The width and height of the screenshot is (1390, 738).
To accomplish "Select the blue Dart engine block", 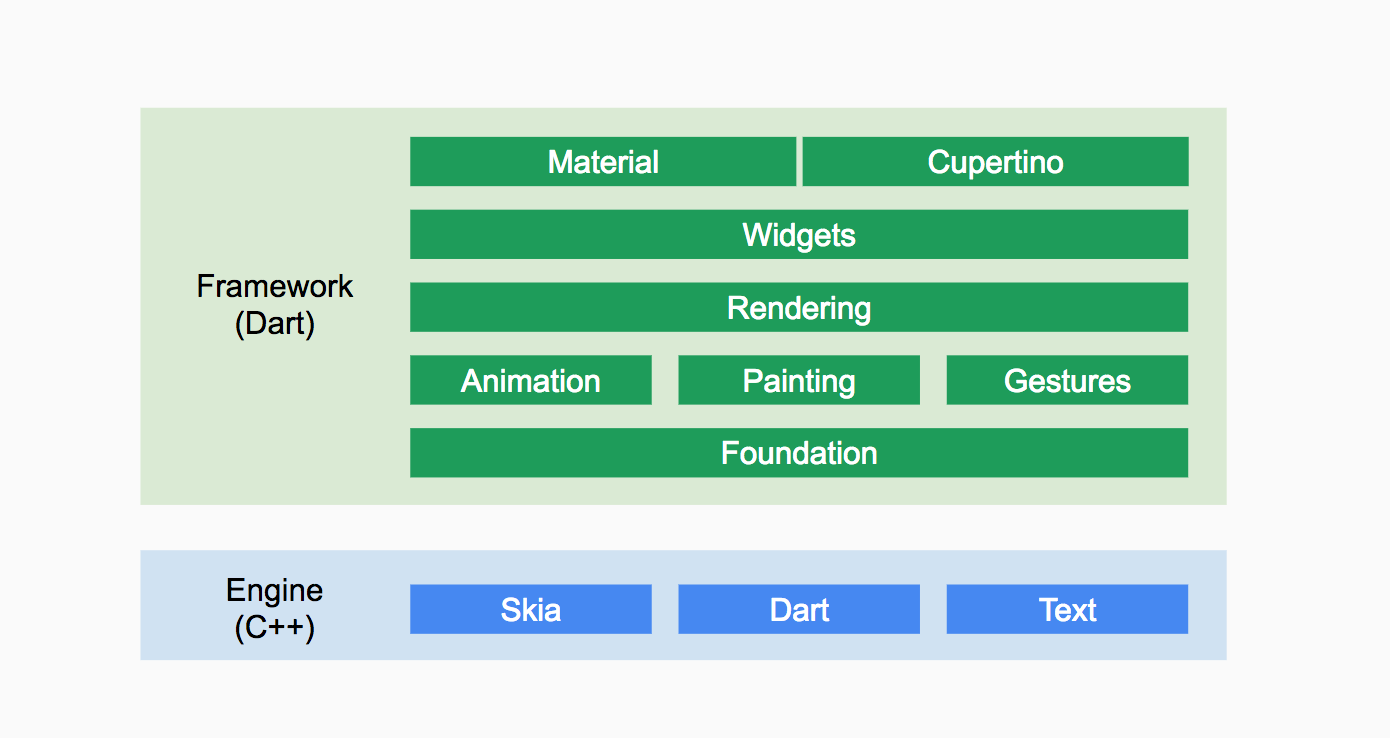I will click(799, 609).
